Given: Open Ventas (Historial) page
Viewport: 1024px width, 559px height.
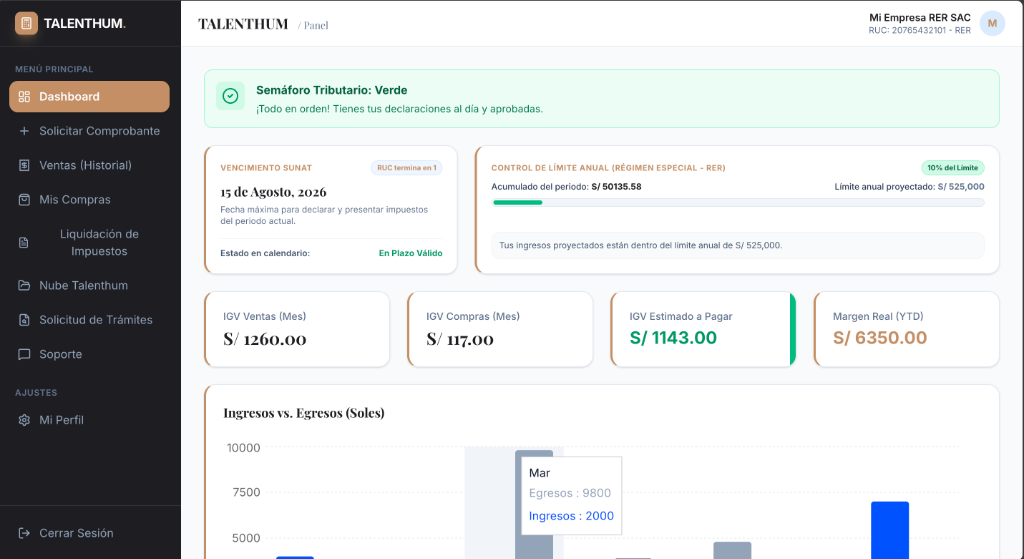Looking at the screenshot, I should tap(89, 165).
